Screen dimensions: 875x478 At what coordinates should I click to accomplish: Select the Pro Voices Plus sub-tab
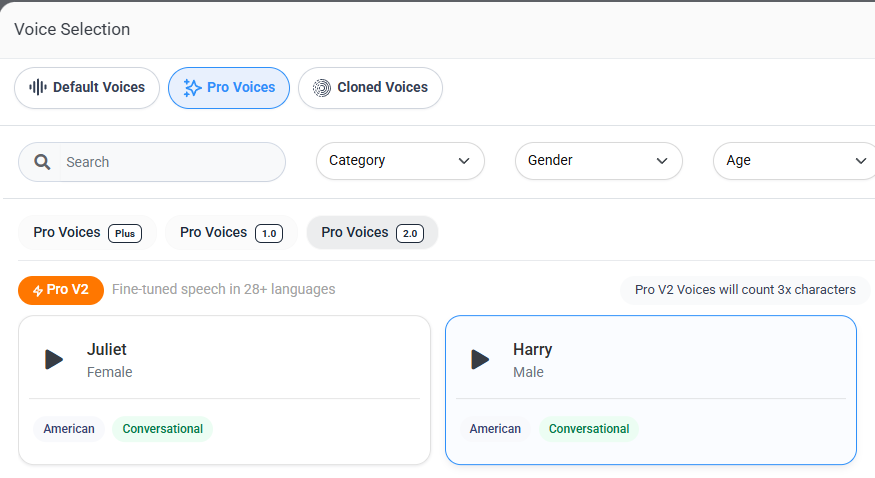[x=88, y=233]
